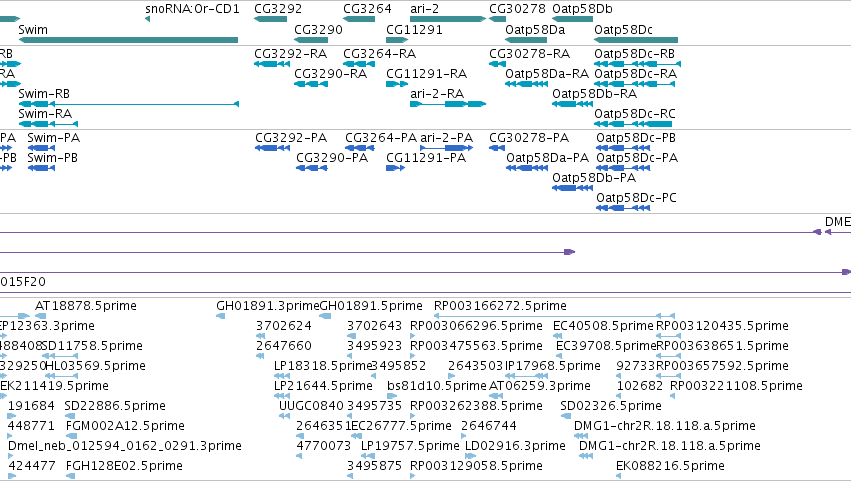The width and height of the screenshot is (851, 481).
Task: Select the GH01891.5prime feature
Action: pos(325,316)
